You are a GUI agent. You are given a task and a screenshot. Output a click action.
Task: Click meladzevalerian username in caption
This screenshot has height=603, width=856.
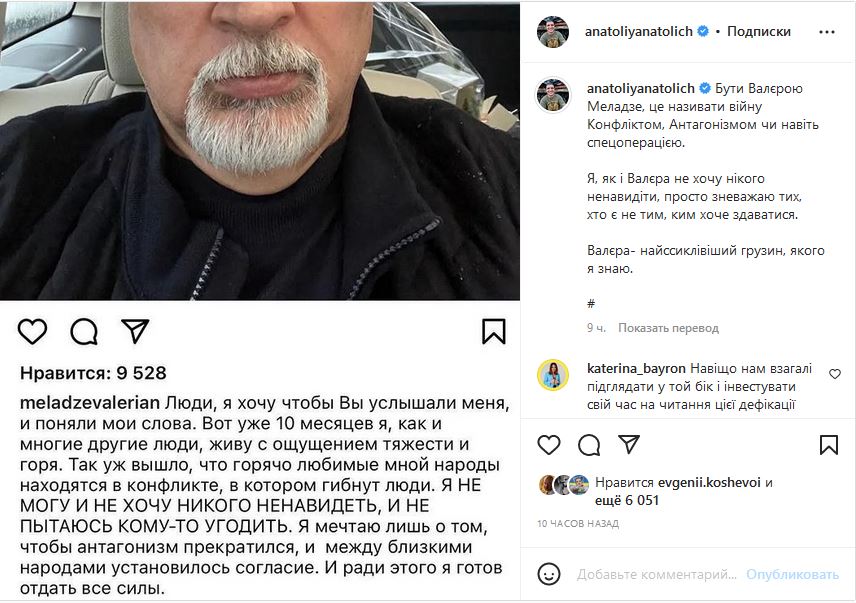click(90, 403)
